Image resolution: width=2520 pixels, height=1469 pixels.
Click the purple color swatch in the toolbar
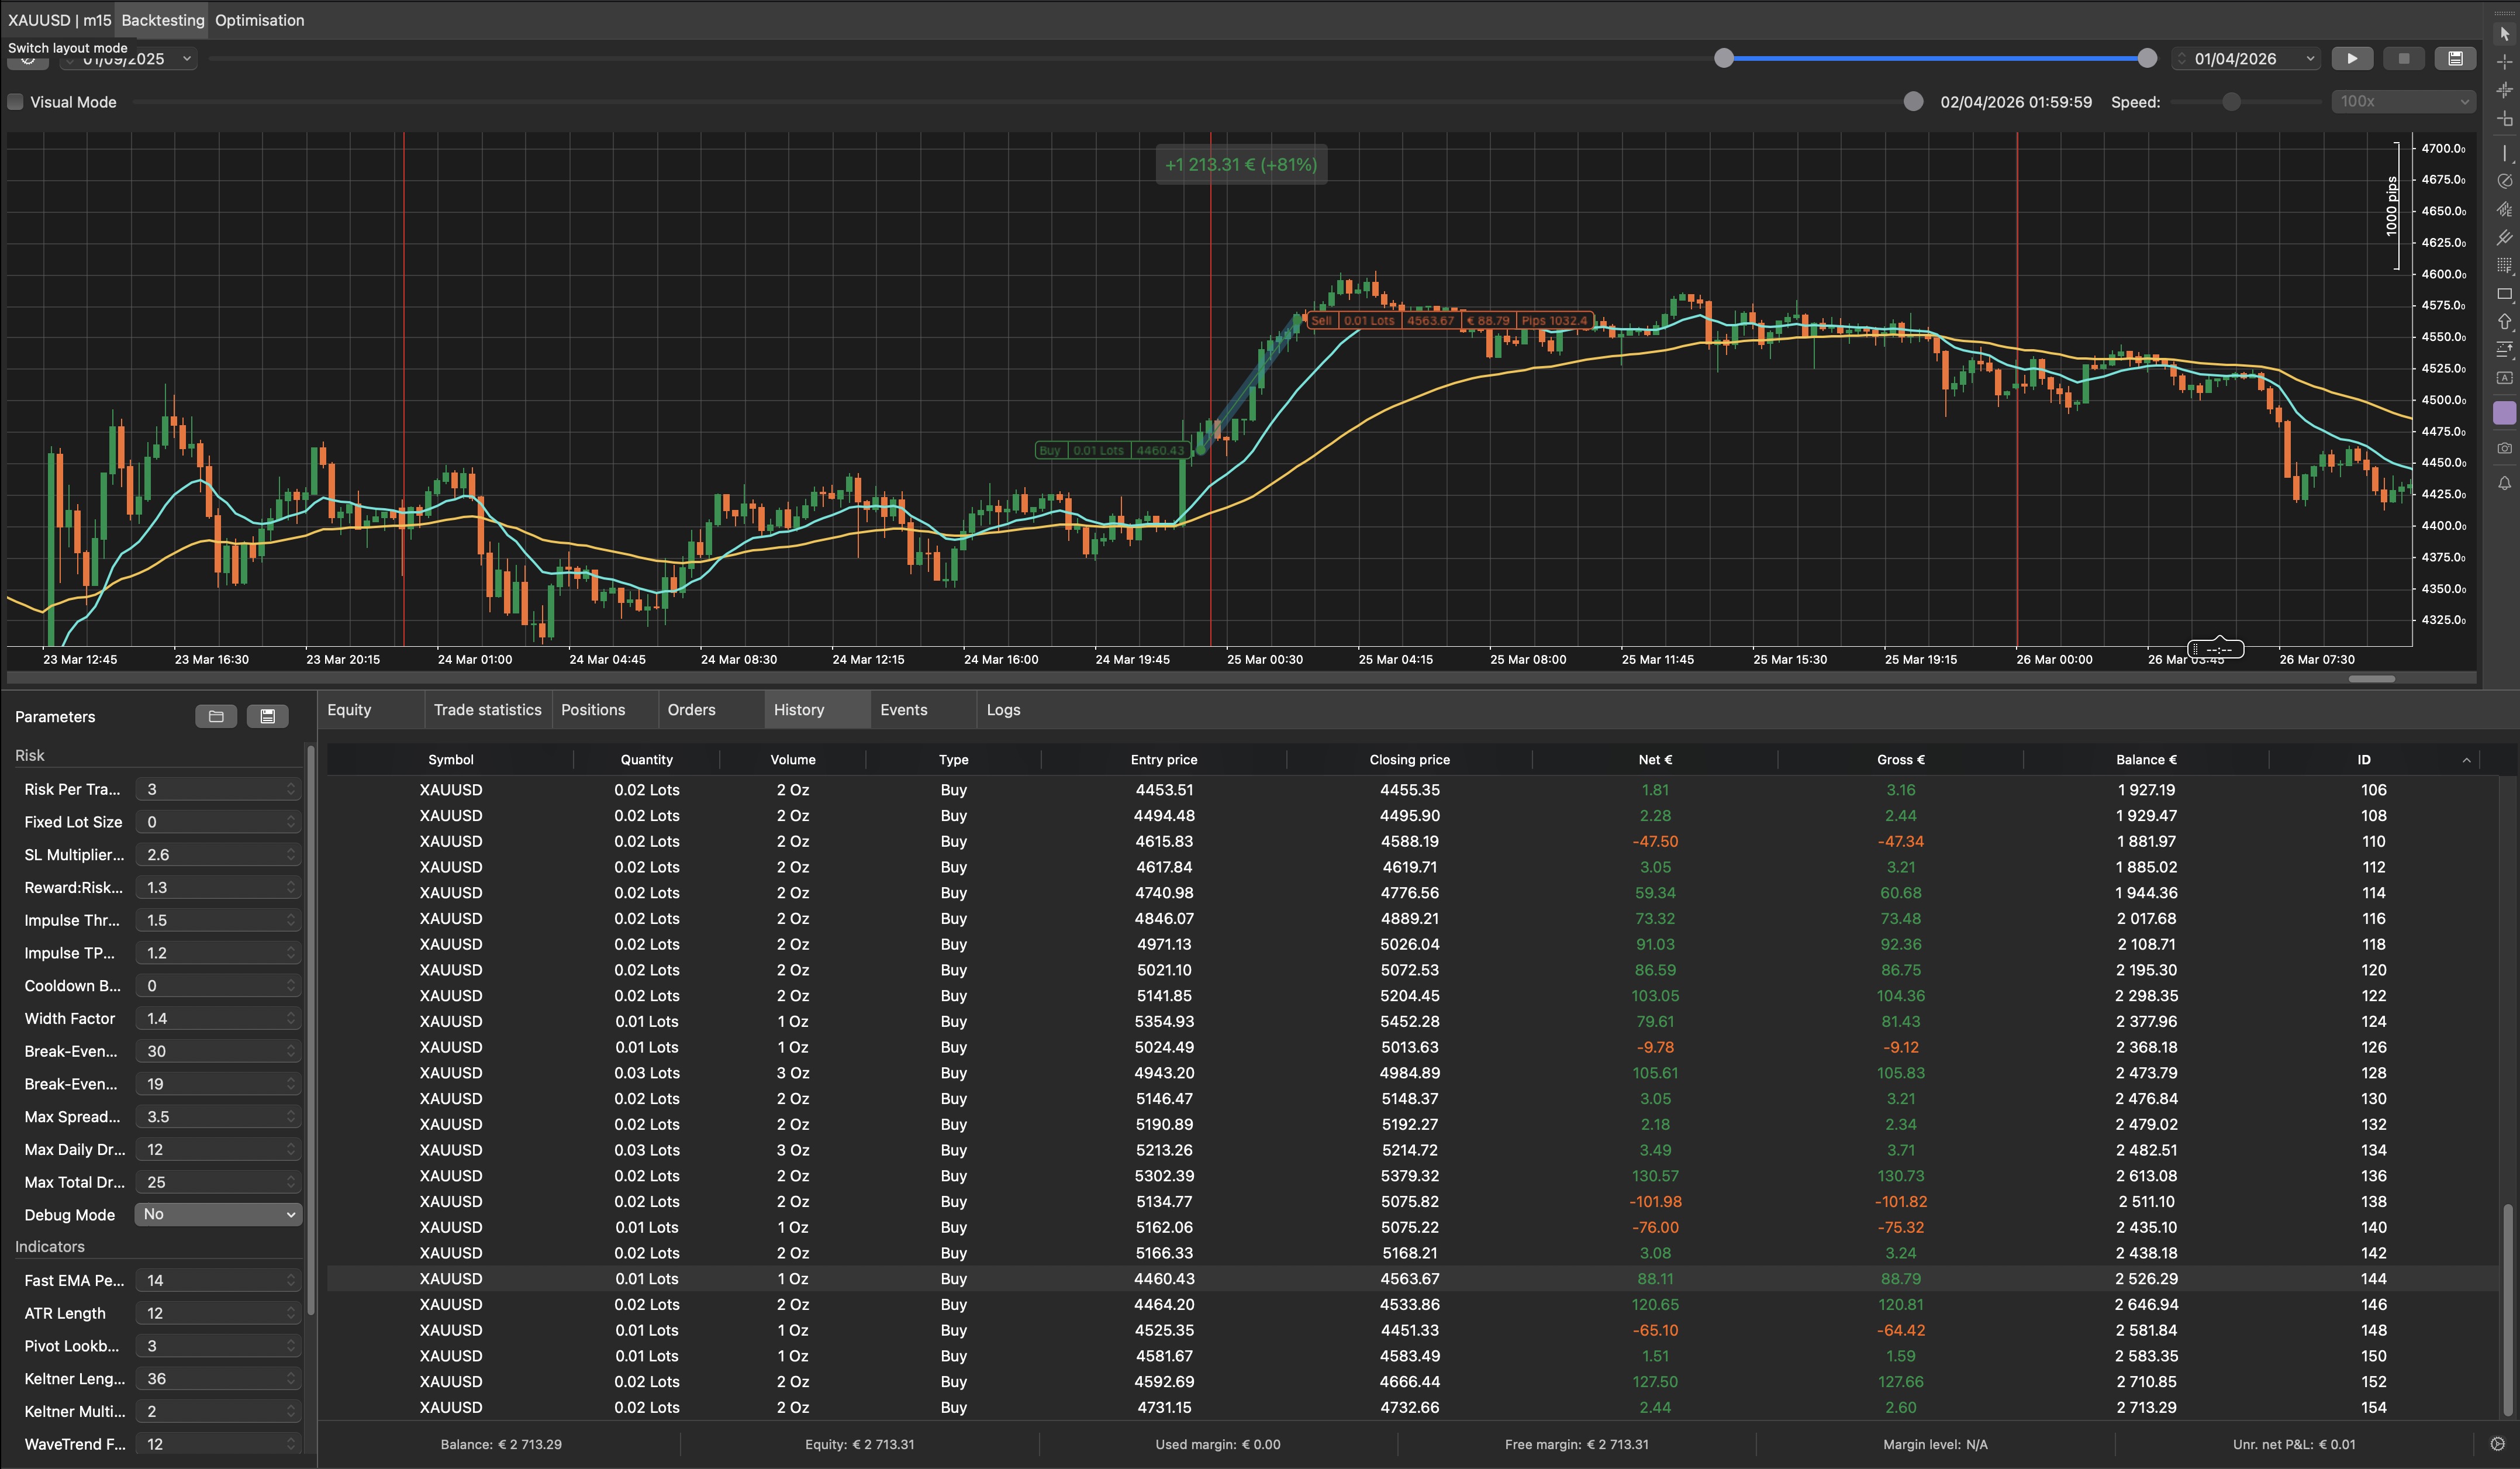pos(2504,413)
